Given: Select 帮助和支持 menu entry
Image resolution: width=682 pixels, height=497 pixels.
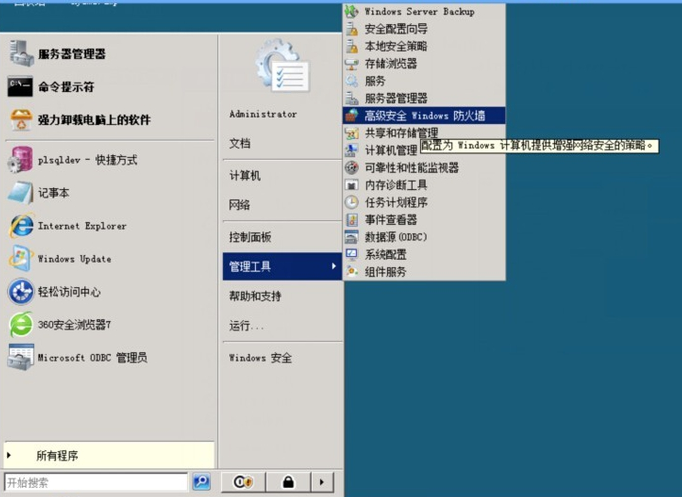Looking at the screenshot, I should [255, 296].
